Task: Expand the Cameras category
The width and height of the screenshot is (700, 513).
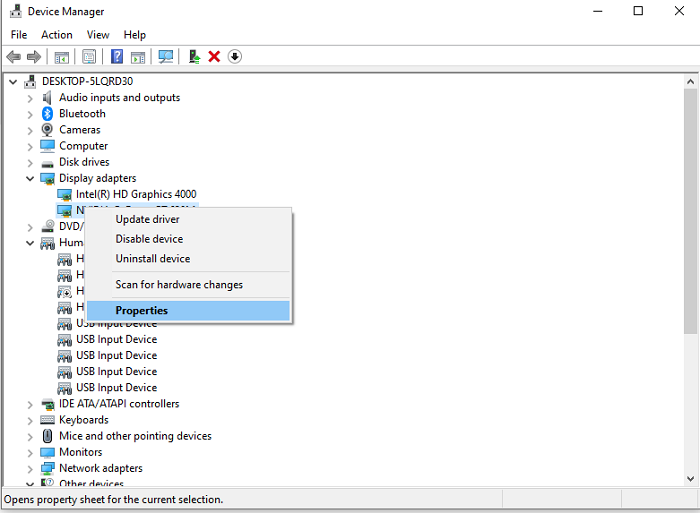Action: pos(30,130)
